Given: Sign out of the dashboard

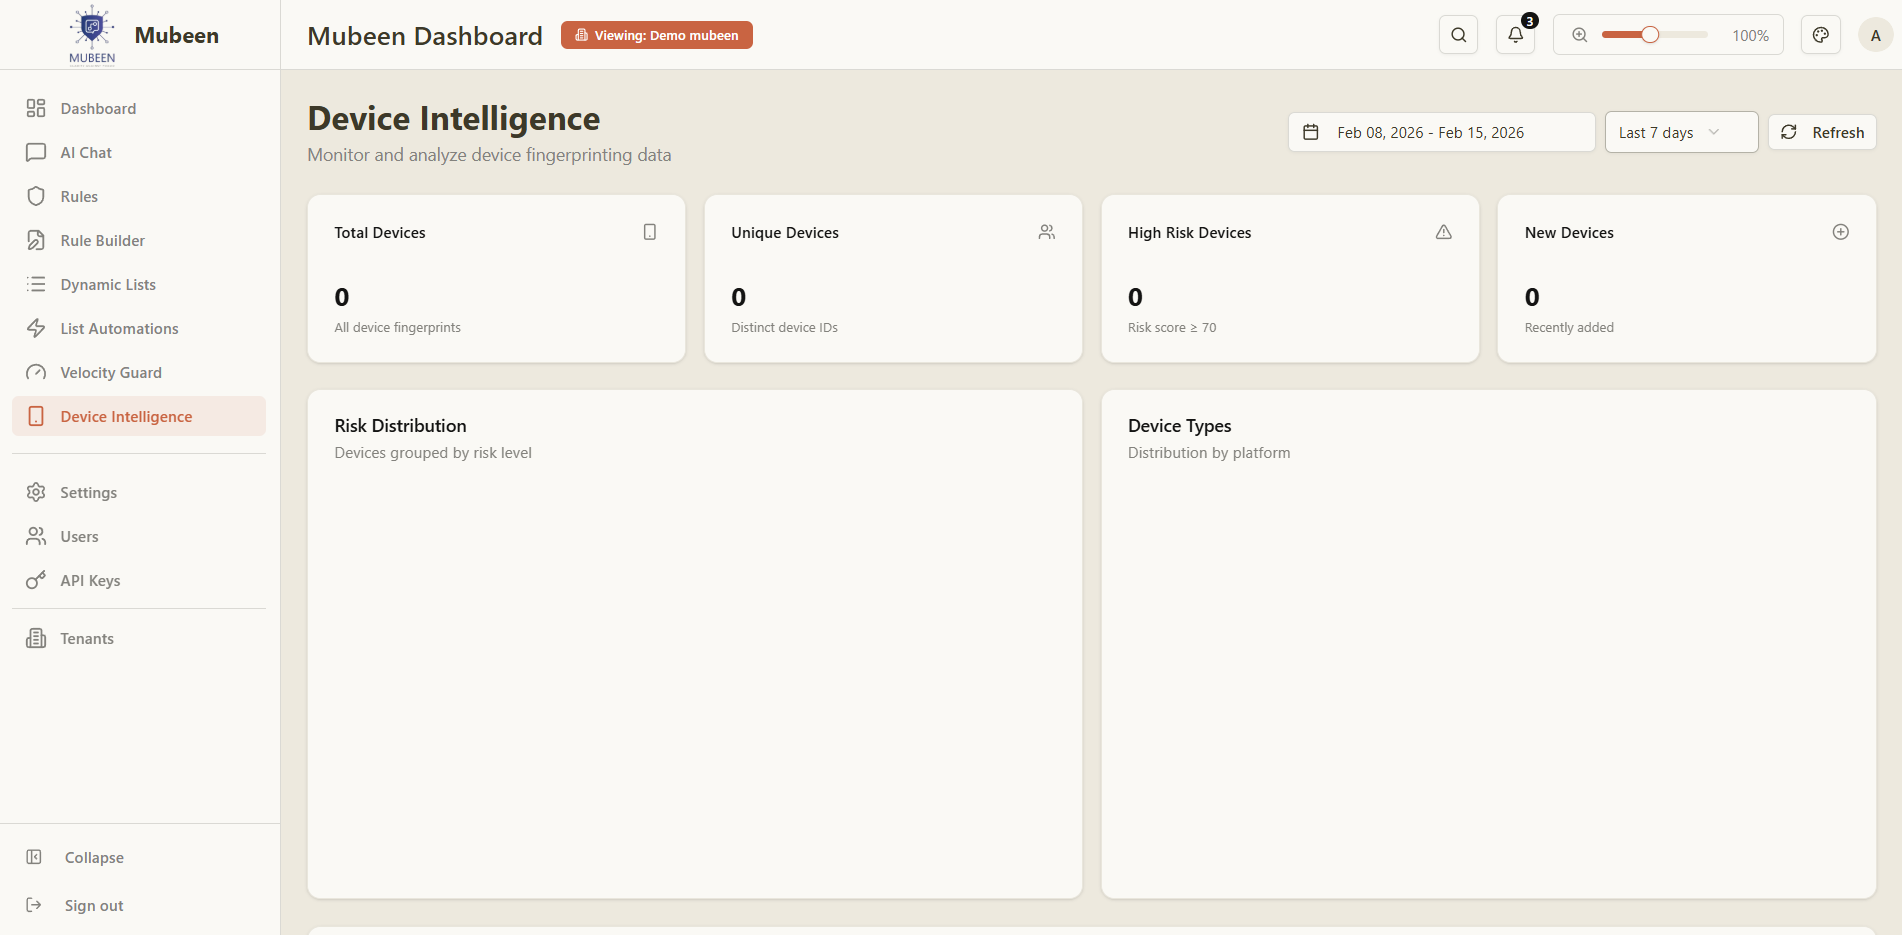Looking at the screenshot, I should pyautogui.click(x=93, y=905).
